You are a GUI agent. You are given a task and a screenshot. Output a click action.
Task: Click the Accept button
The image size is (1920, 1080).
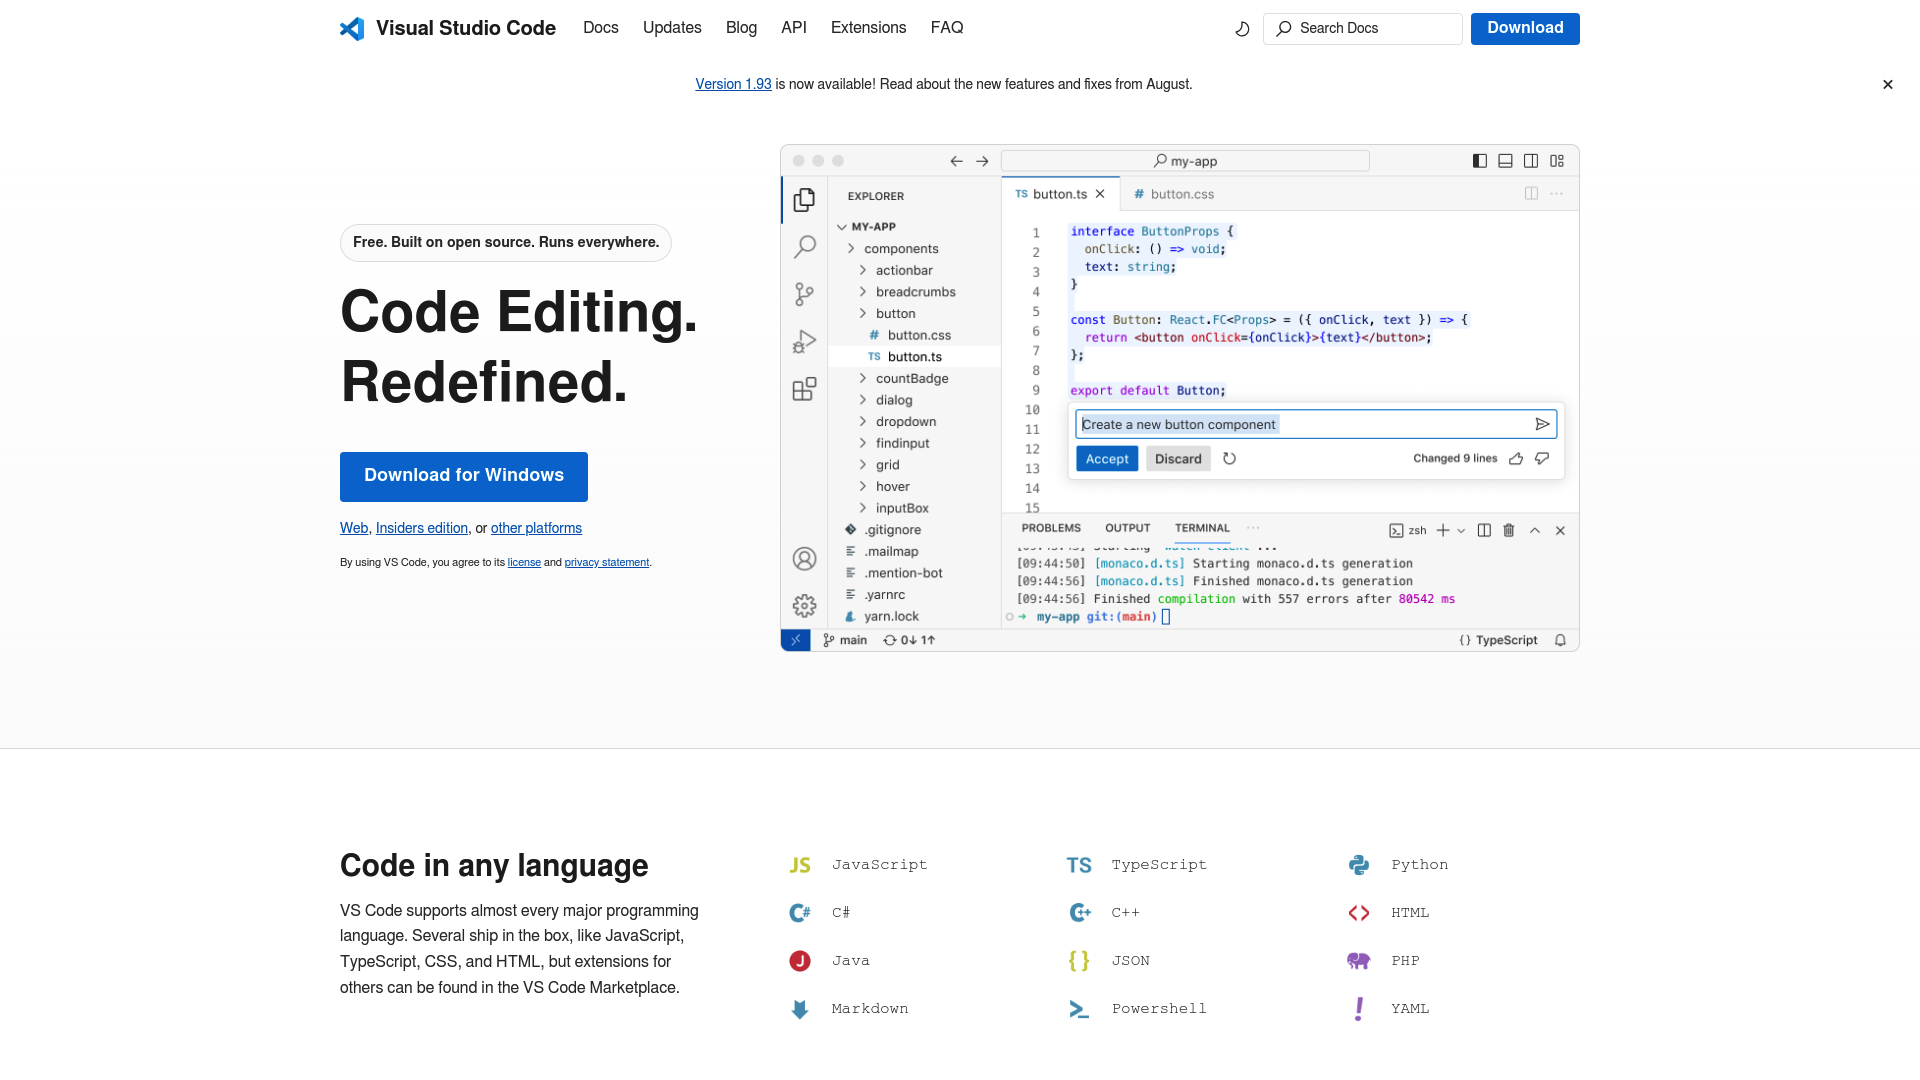point(1107,459)
